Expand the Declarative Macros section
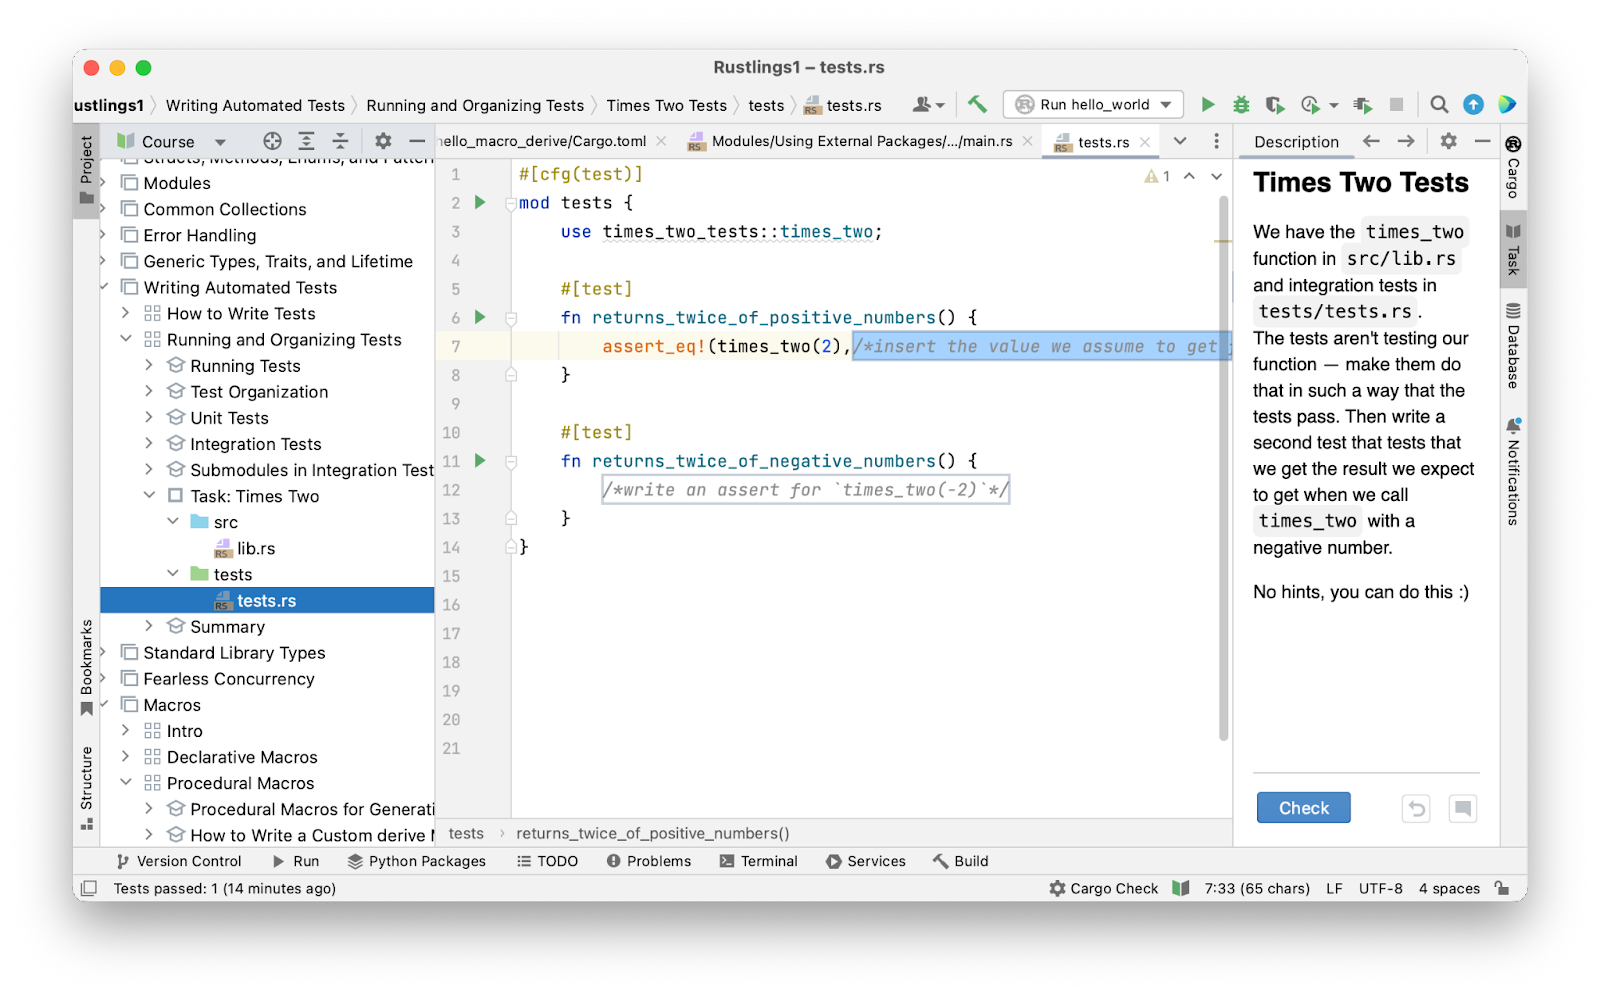 [x=126, y=756]
